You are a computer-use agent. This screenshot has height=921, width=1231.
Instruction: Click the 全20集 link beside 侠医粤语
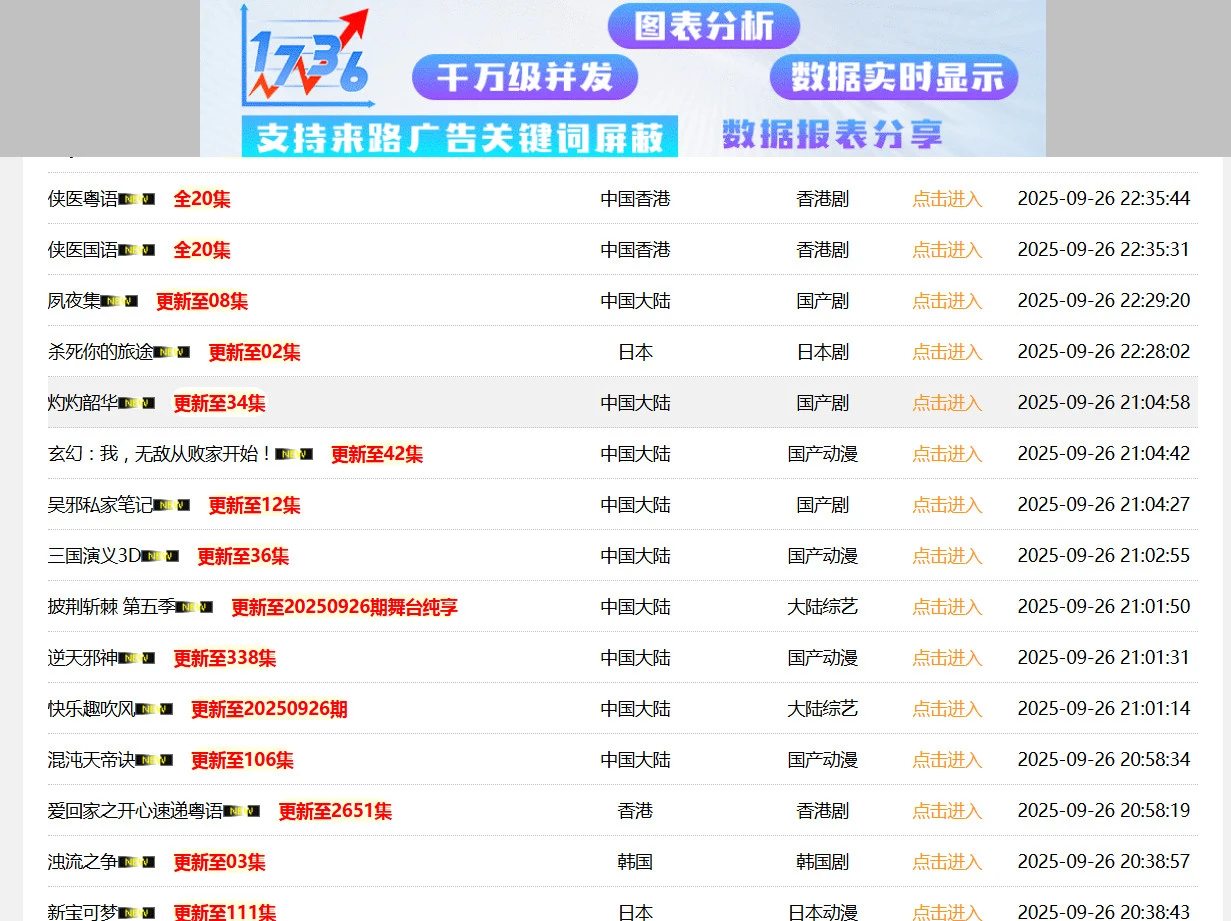[x=203, y=199]
